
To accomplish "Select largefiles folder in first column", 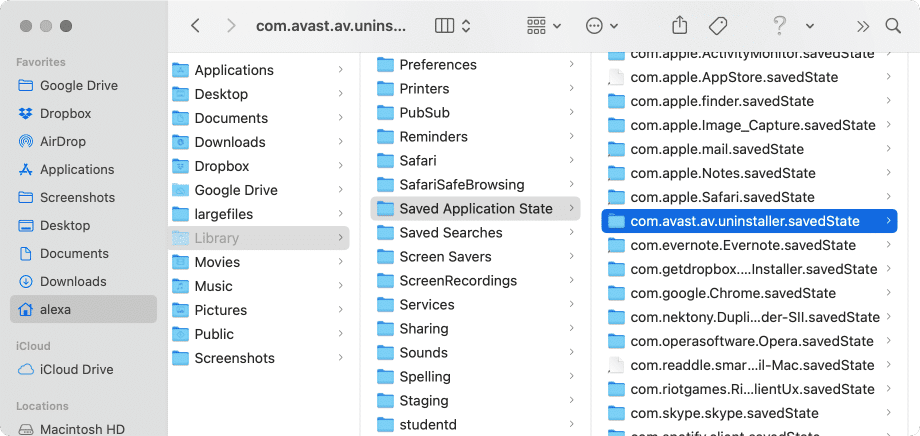I will point(259,214).
